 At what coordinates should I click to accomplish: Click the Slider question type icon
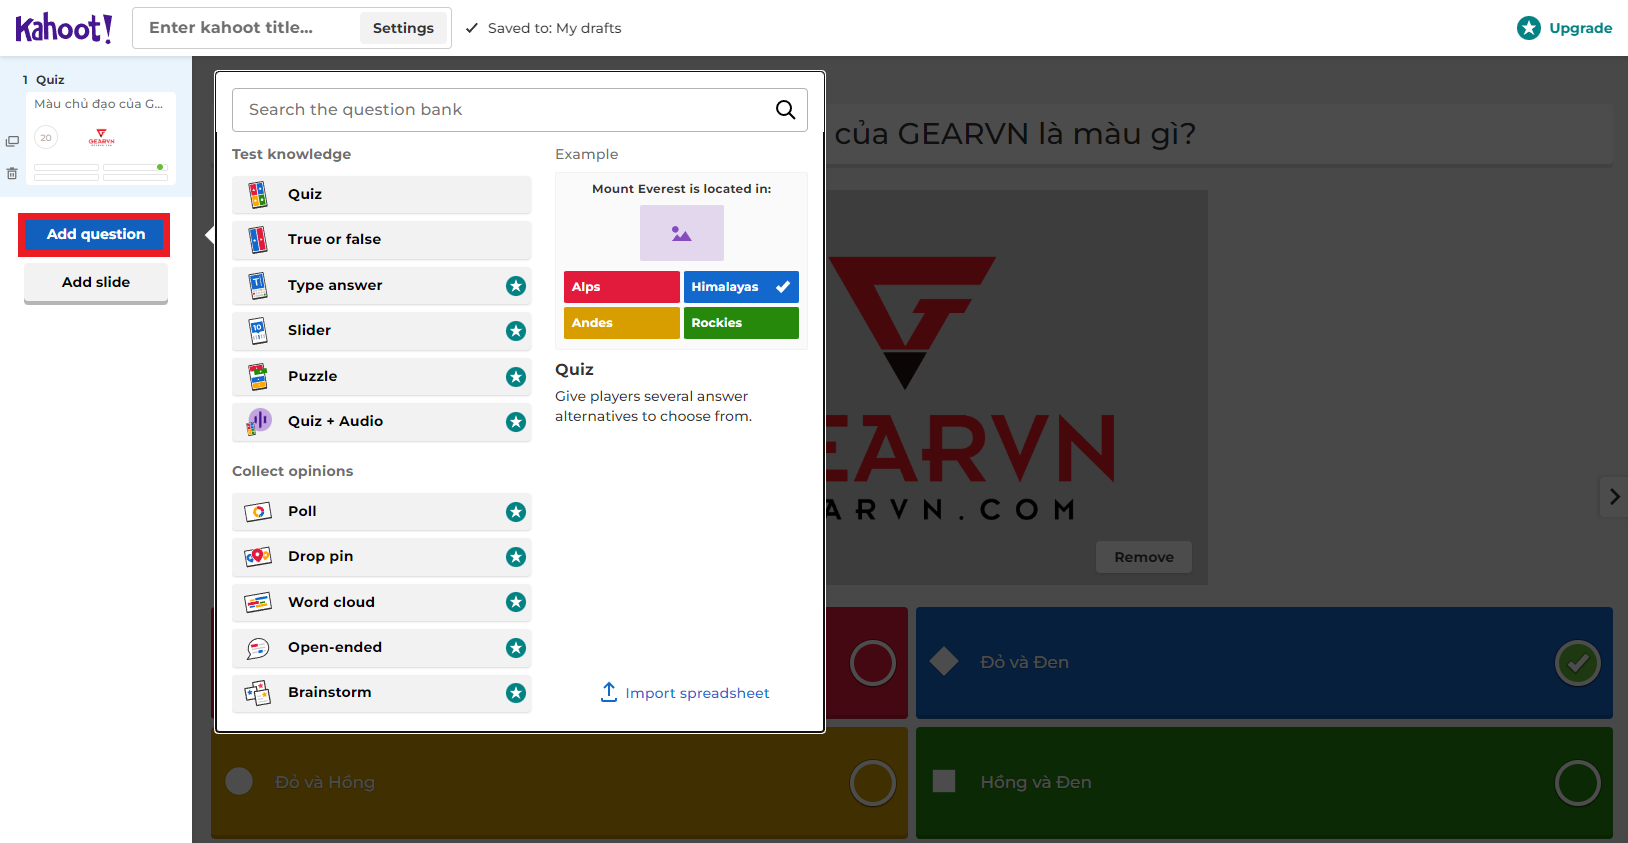(258, 330)
